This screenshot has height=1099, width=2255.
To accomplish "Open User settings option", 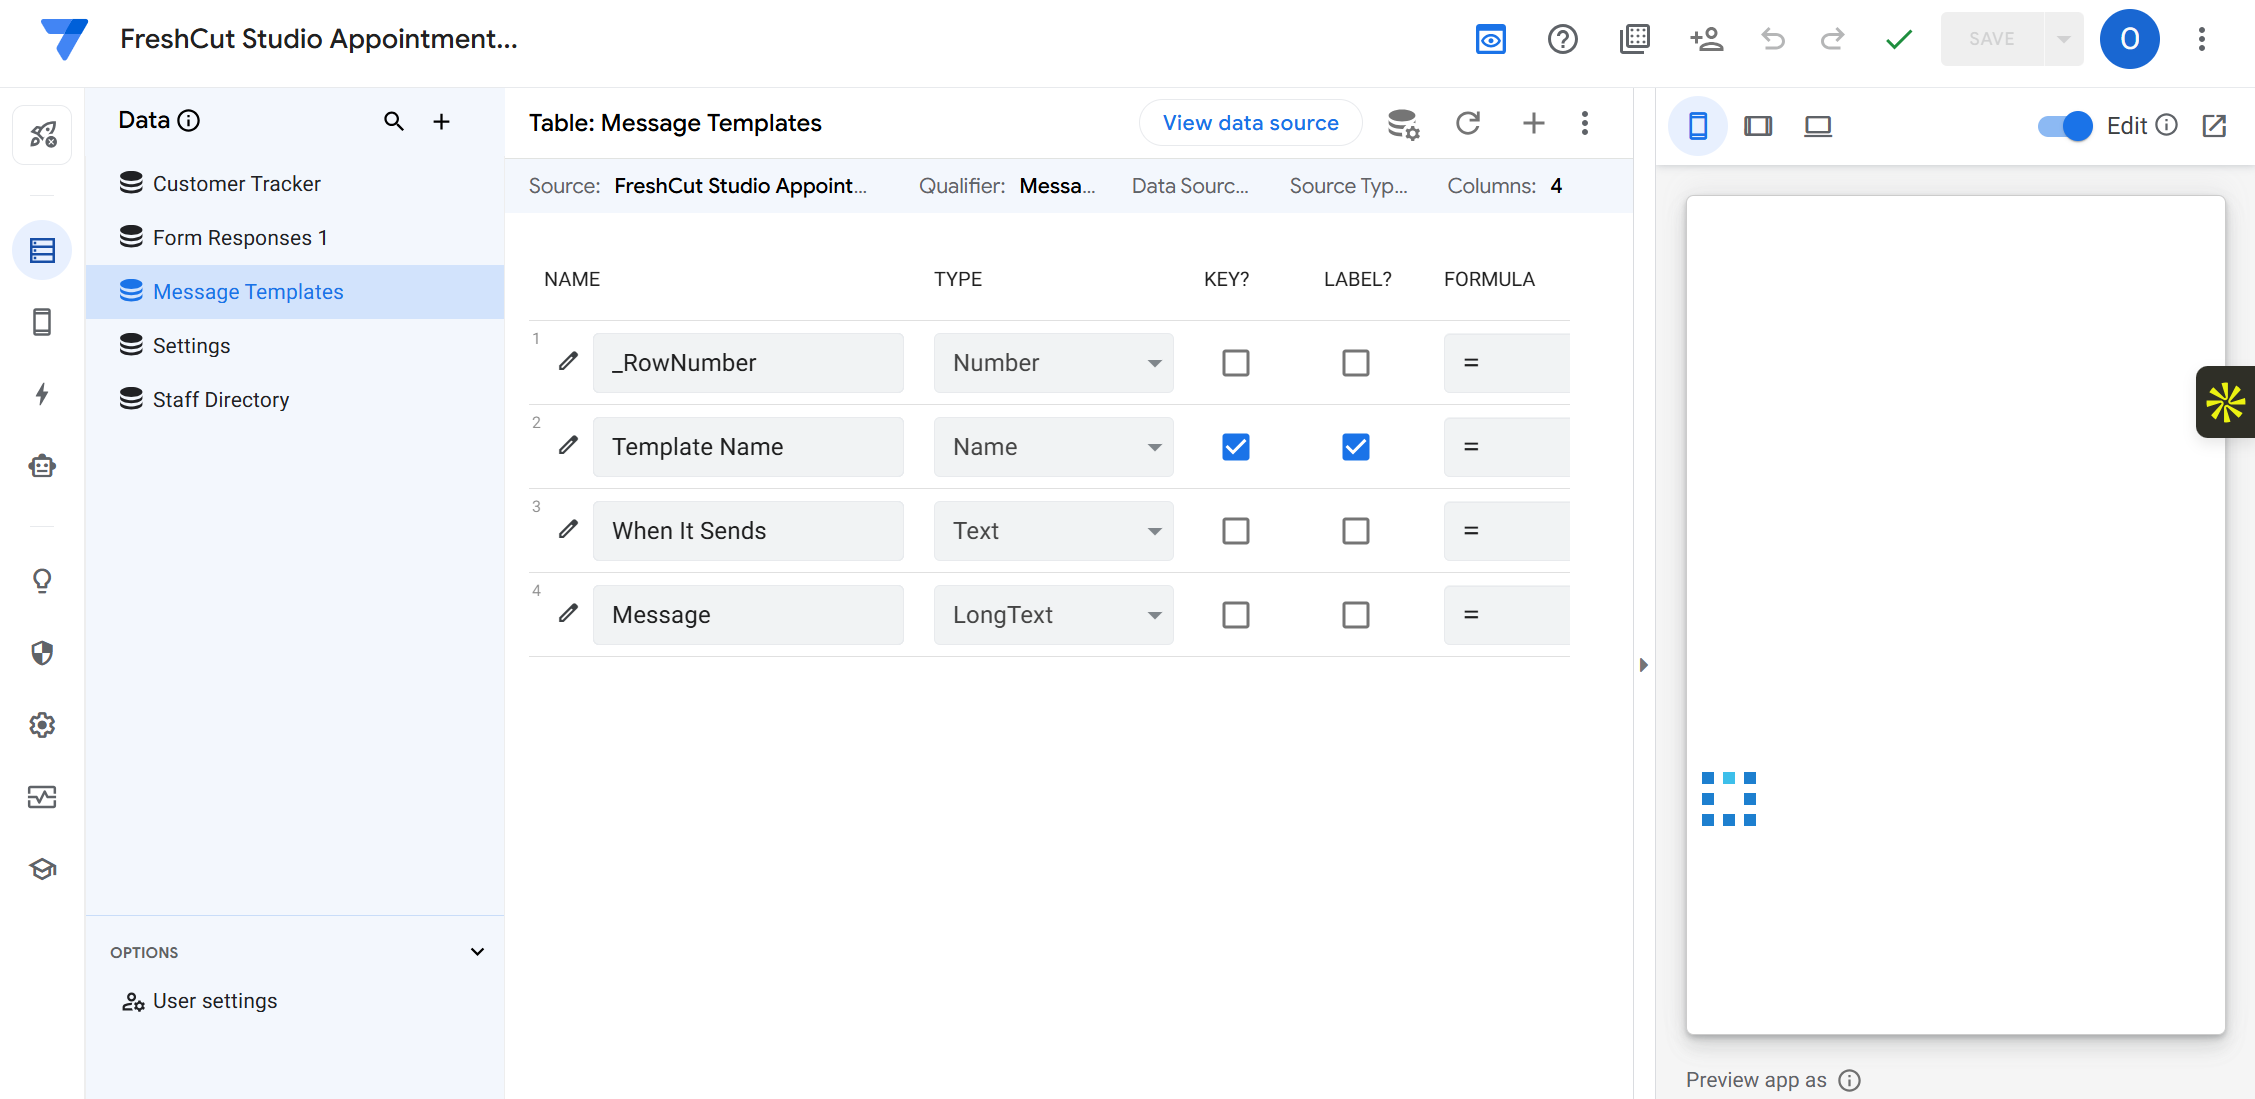I will pyautogui.click(x=200, y=1001).
